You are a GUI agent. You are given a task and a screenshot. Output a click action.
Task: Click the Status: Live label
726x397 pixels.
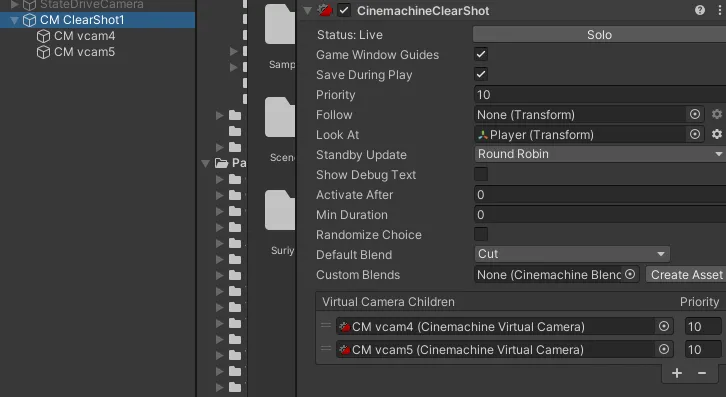pyautogui.click(x=350, y=35)
